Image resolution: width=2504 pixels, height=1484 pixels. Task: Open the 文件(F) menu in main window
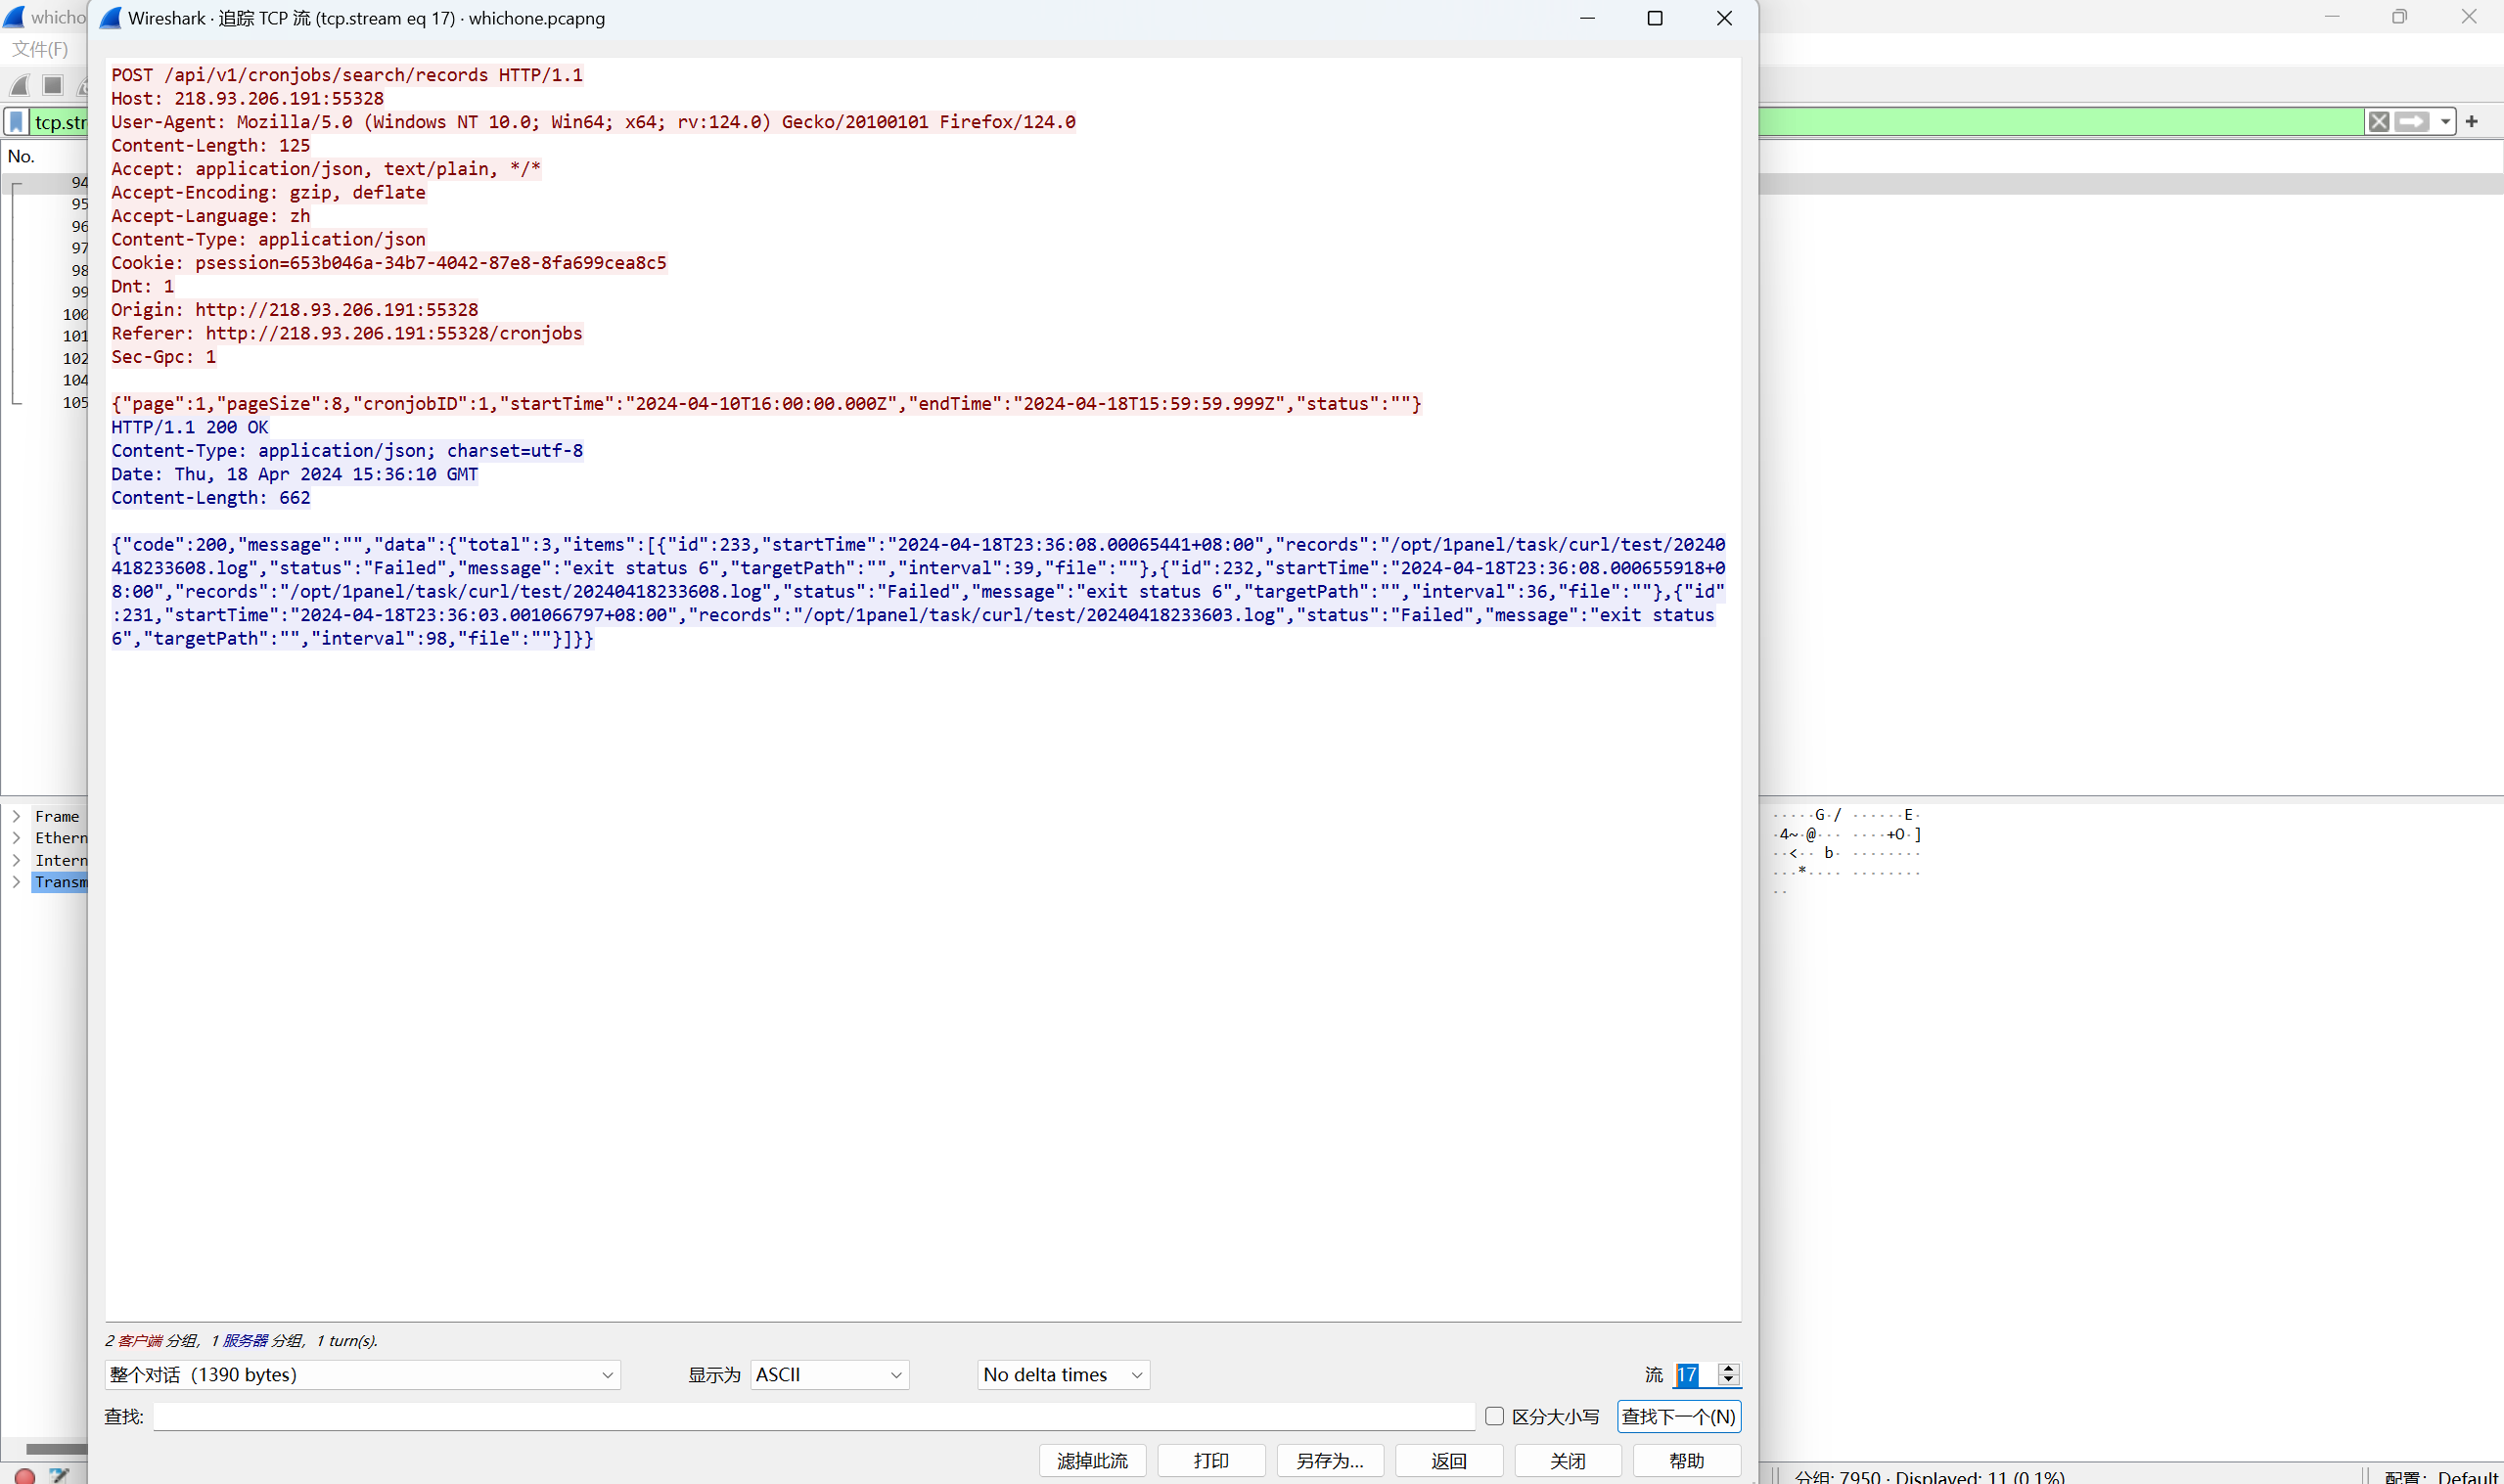click(x=40, y=49)
